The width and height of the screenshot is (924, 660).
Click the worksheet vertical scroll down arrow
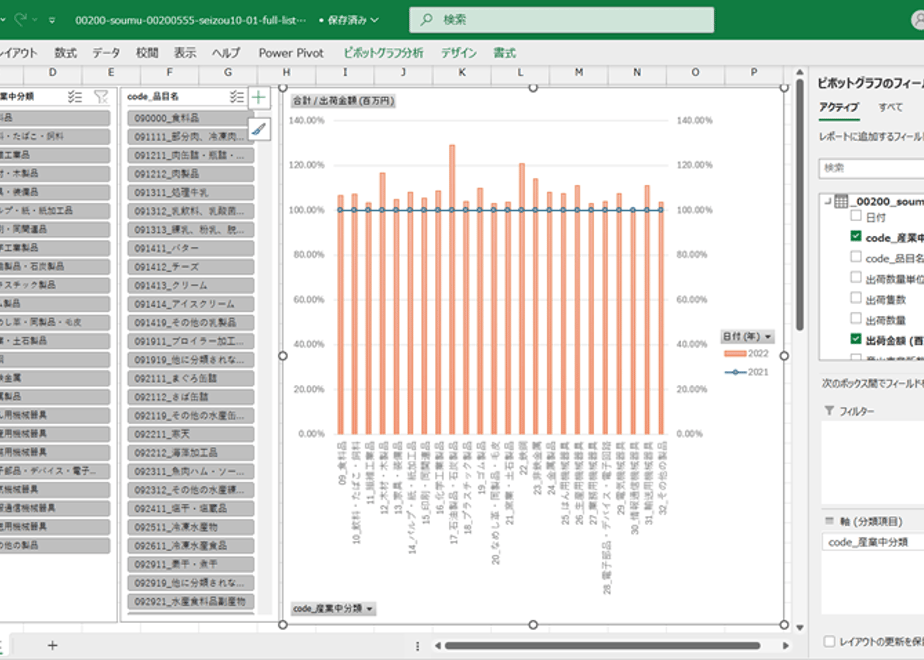800,628
